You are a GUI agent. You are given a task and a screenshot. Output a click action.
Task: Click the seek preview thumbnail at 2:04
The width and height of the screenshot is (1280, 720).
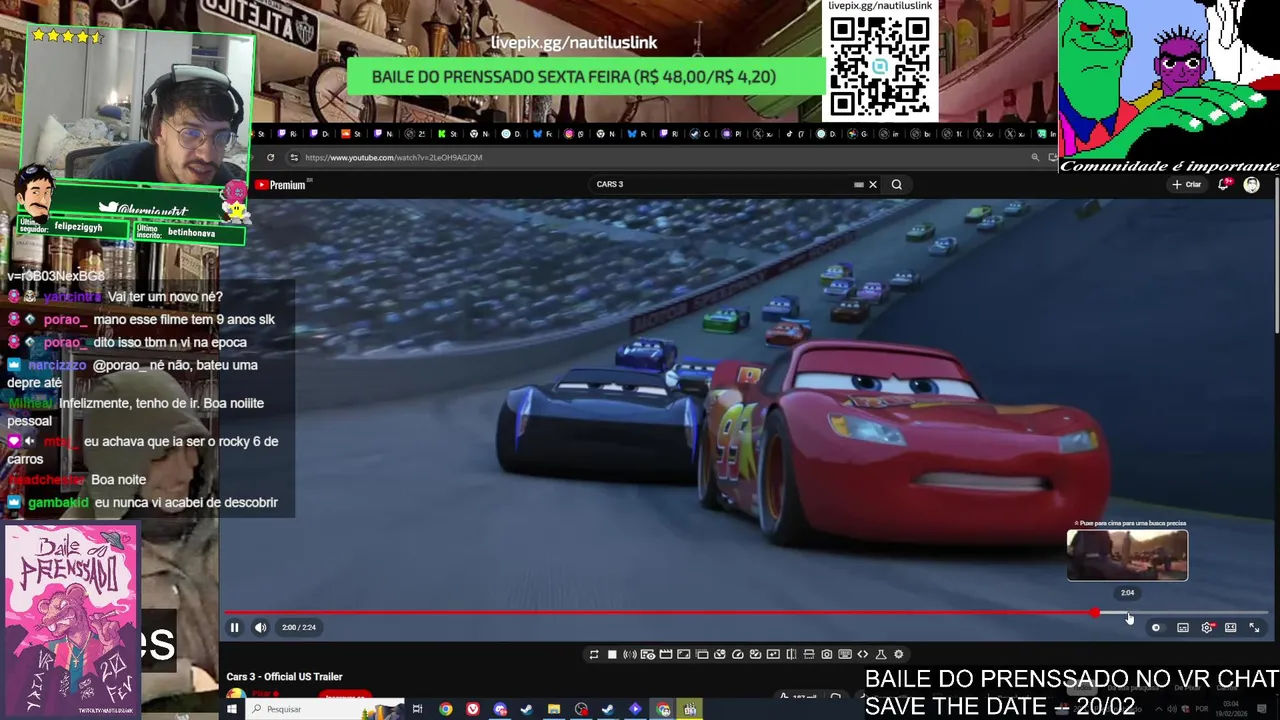pos(1127,555)
